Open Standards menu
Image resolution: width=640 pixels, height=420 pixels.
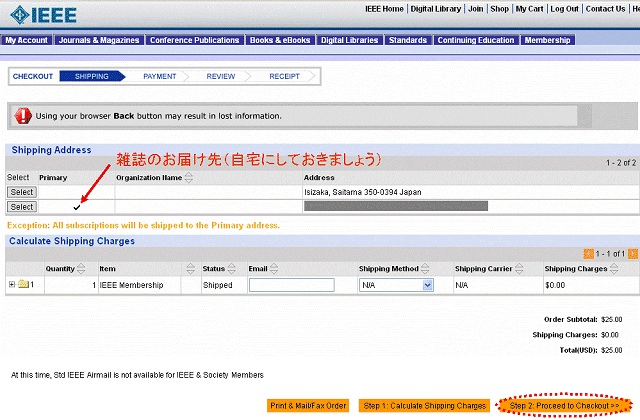tap(408, 40)
